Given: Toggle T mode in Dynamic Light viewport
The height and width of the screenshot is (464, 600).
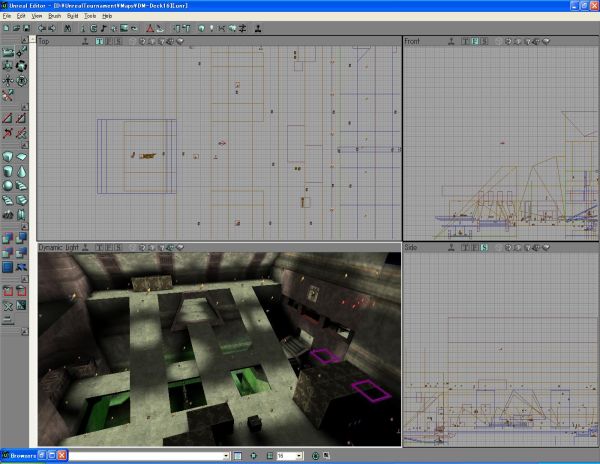Looking at the screenshot, I should point(99,247).
